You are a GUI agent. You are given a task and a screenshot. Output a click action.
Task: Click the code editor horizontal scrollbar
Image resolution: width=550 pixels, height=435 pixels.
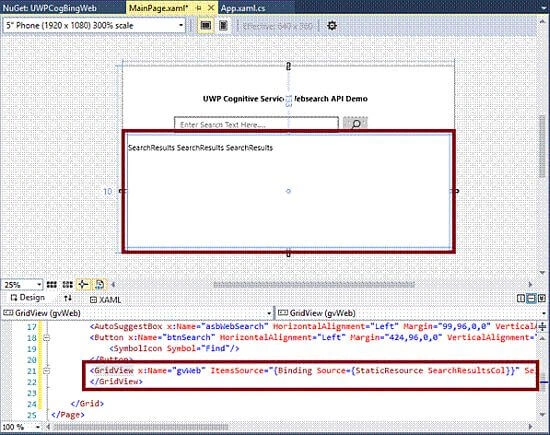(x=140, y=427)
